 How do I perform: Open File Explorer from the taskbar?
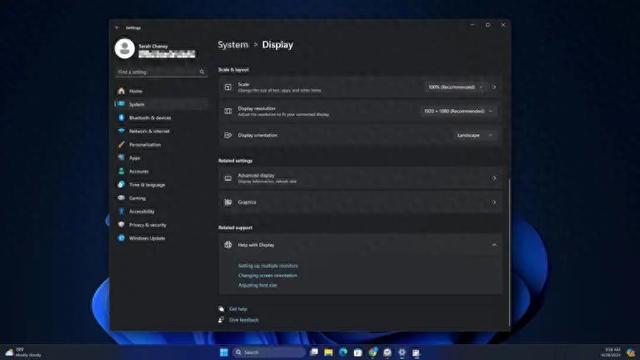tap(329, 352)
